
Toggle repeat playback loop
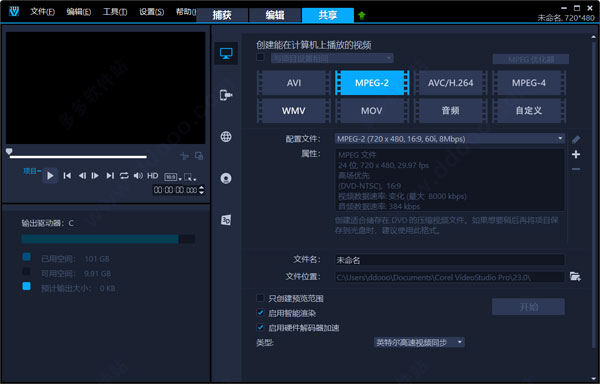tap(124, 176)
